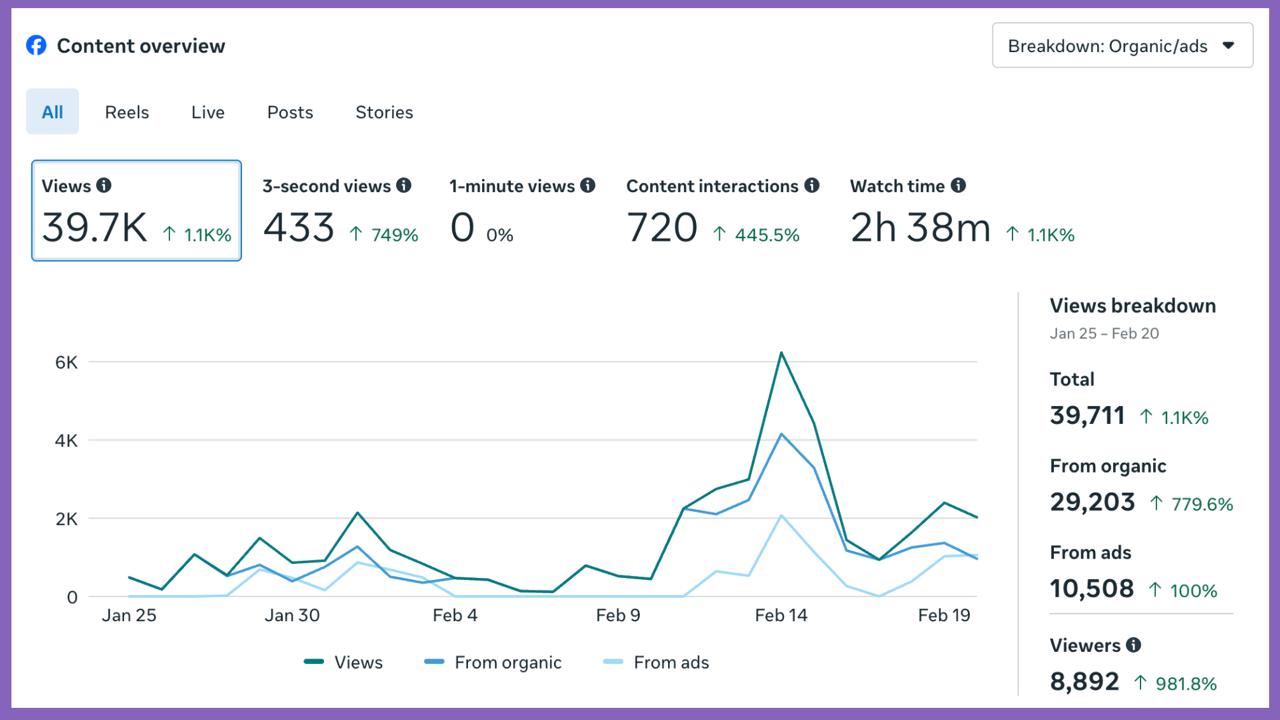Viewport: 1280px width, 720px height.
Task: Click the 3-second views info icon
Action: click(403, 185)
